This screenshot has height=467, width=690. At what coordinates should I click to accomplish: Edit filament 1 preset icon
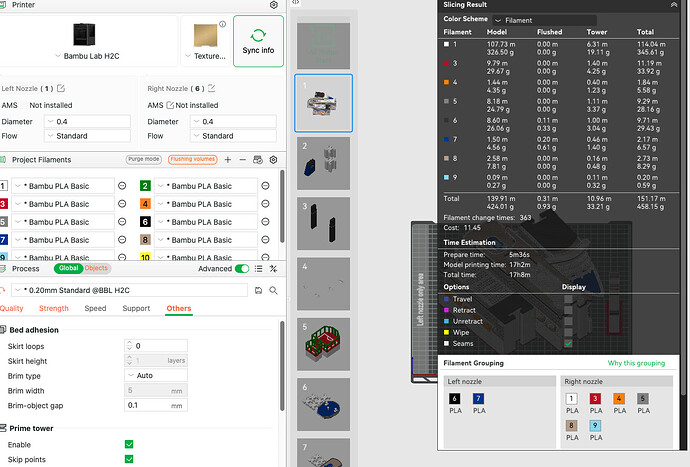(x=122, y=186)
